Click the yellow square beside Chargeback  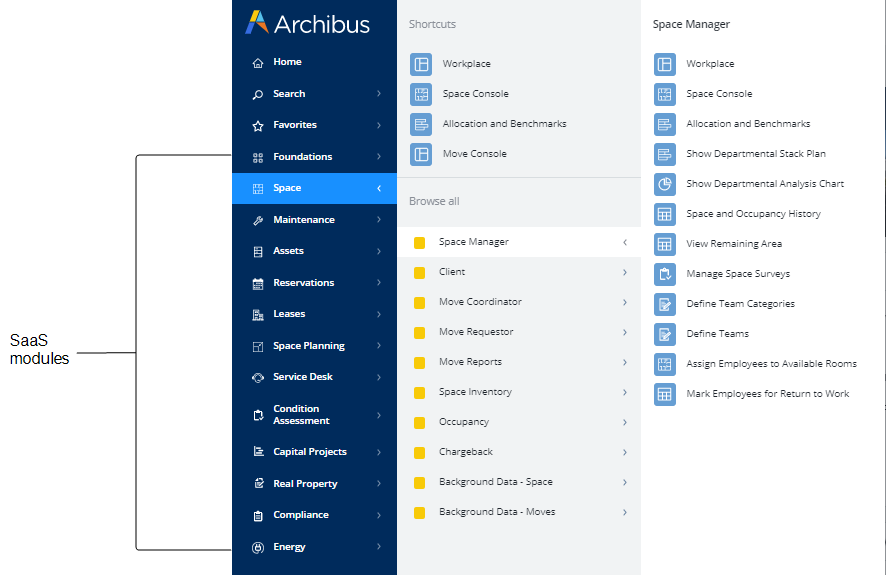pyautogui.click(x=420, y=452)
